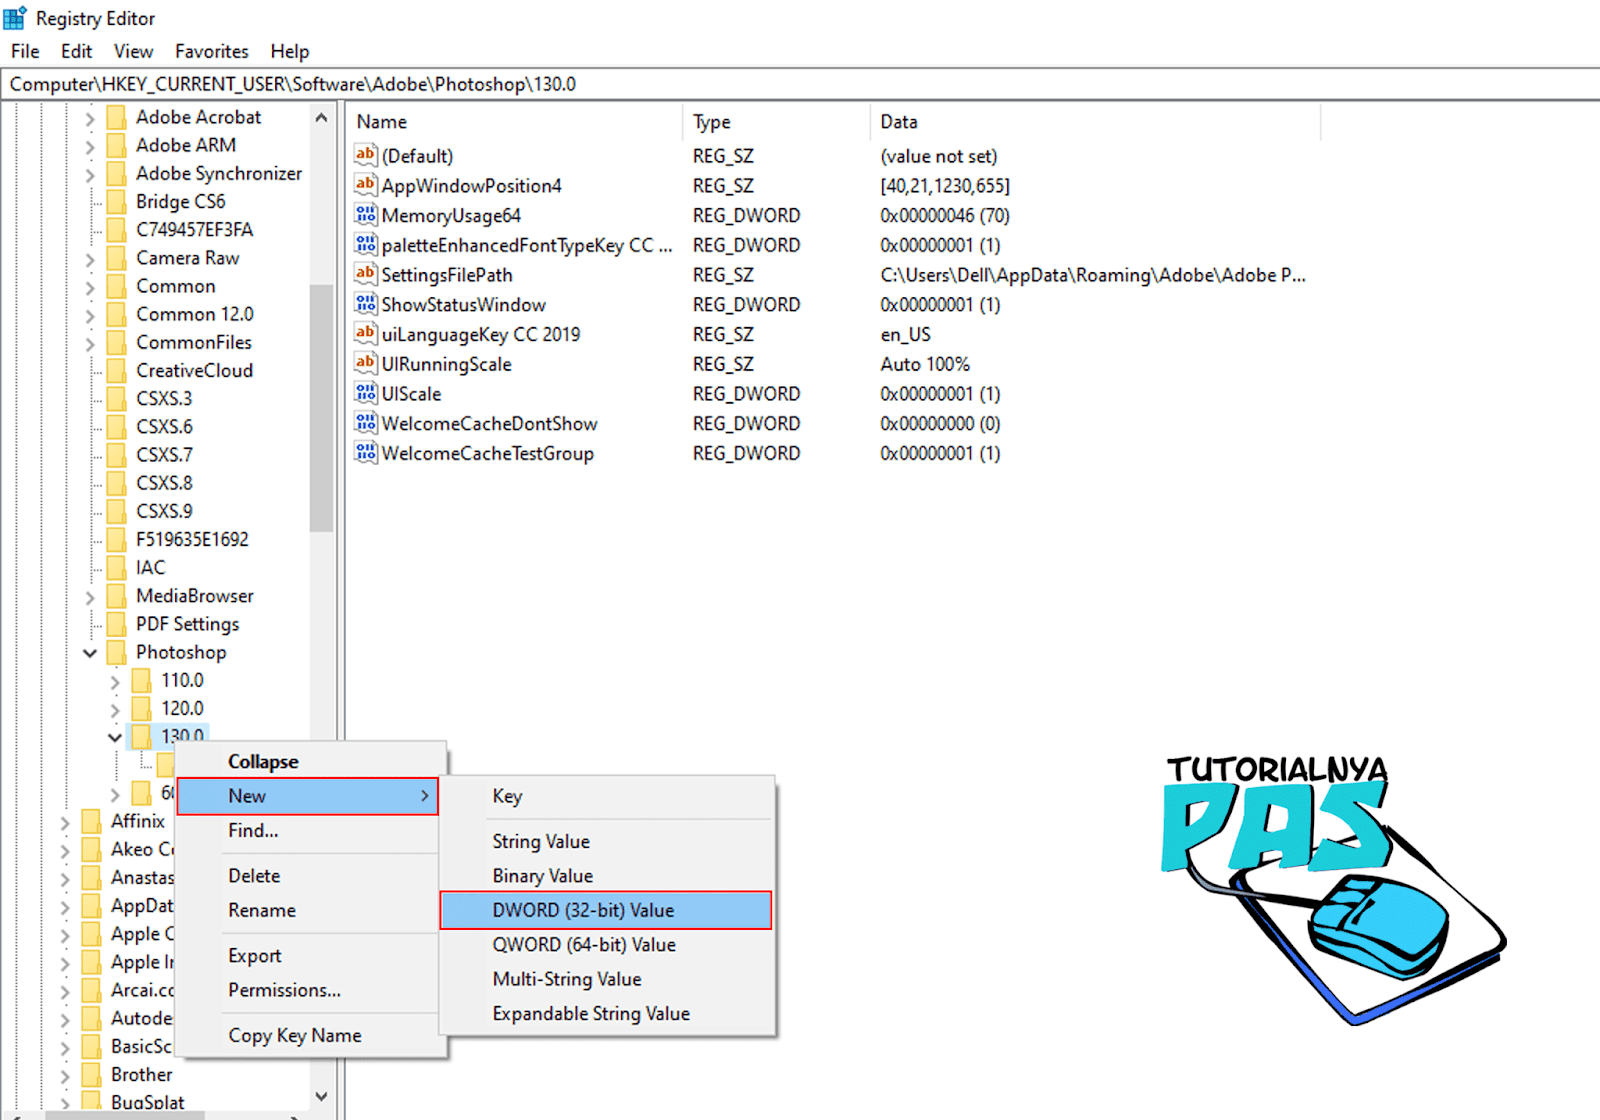The width and height of the screenshot is (1600, 1120).
Task: Choose Rename in the context menu
Action: click(x=308, y=910)
